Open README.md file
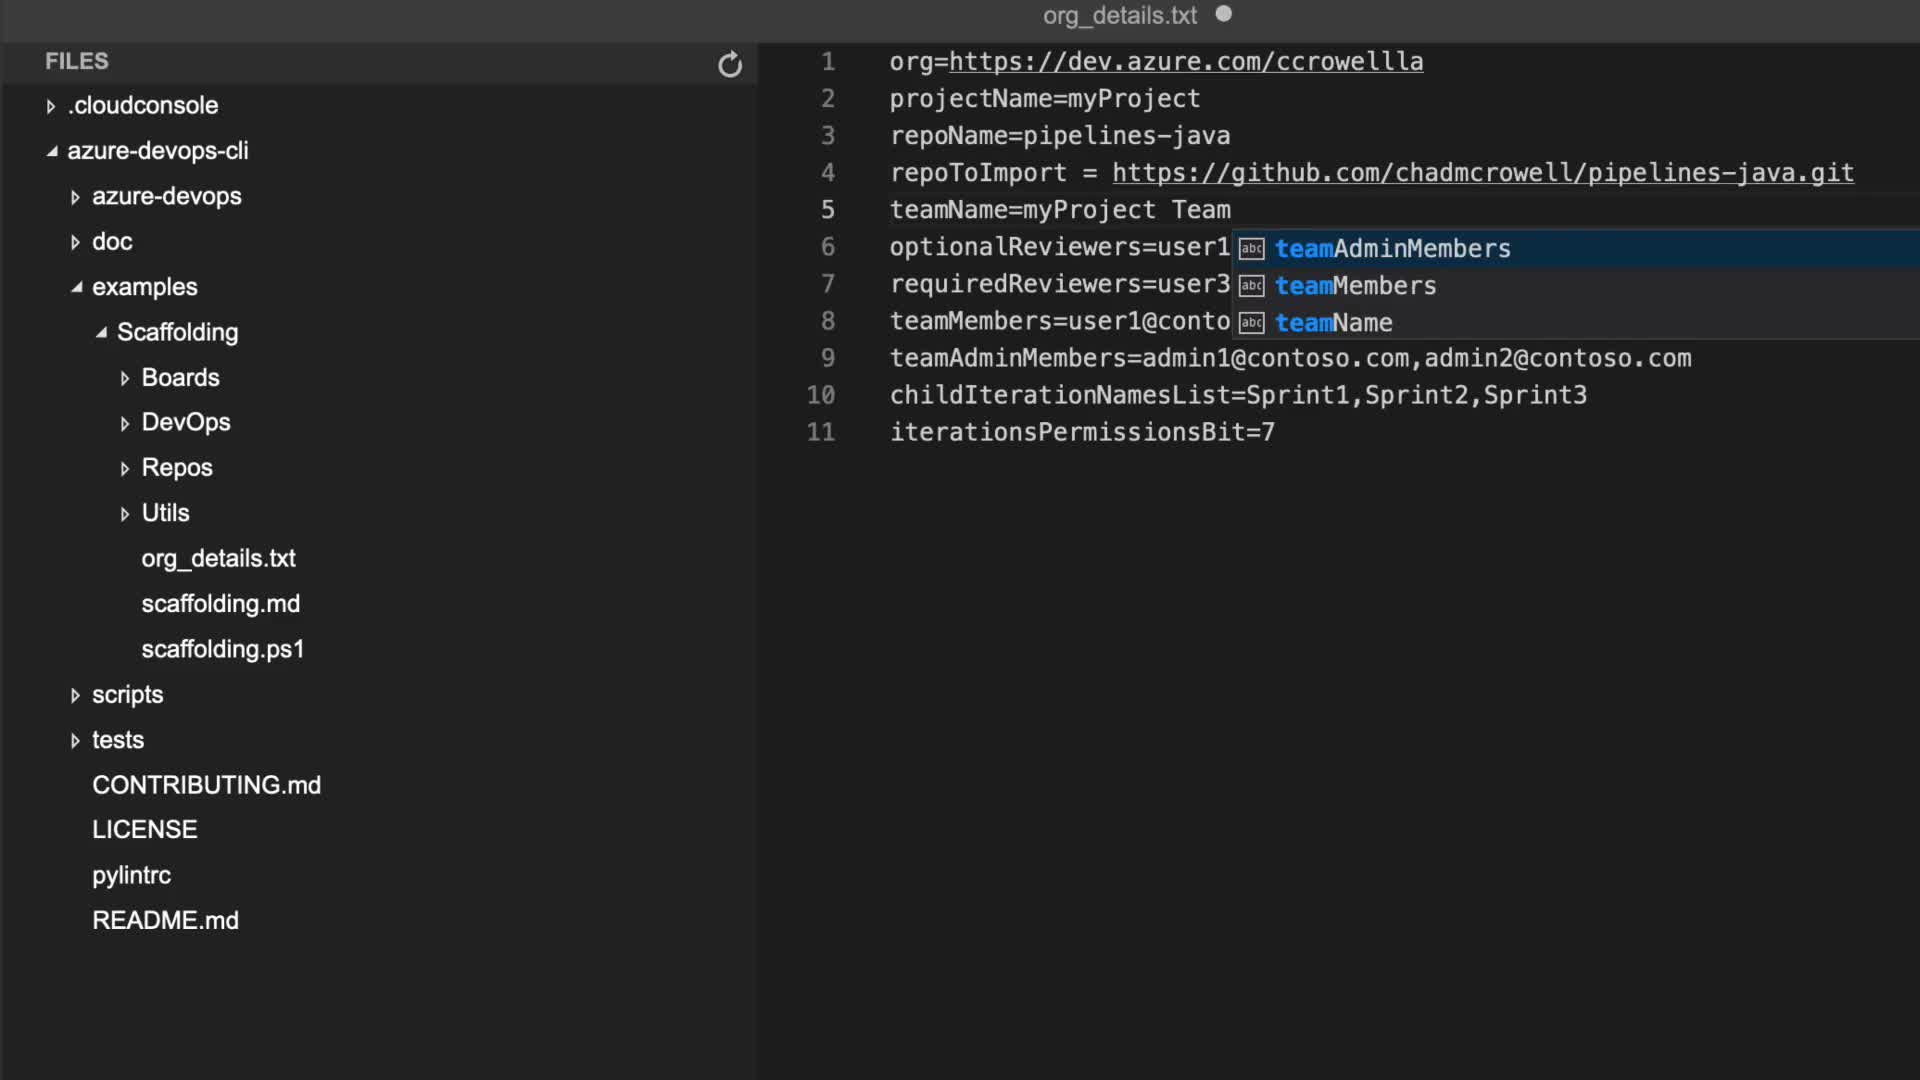Viewport: 1920px width, 1080px height. coord(165,920)
